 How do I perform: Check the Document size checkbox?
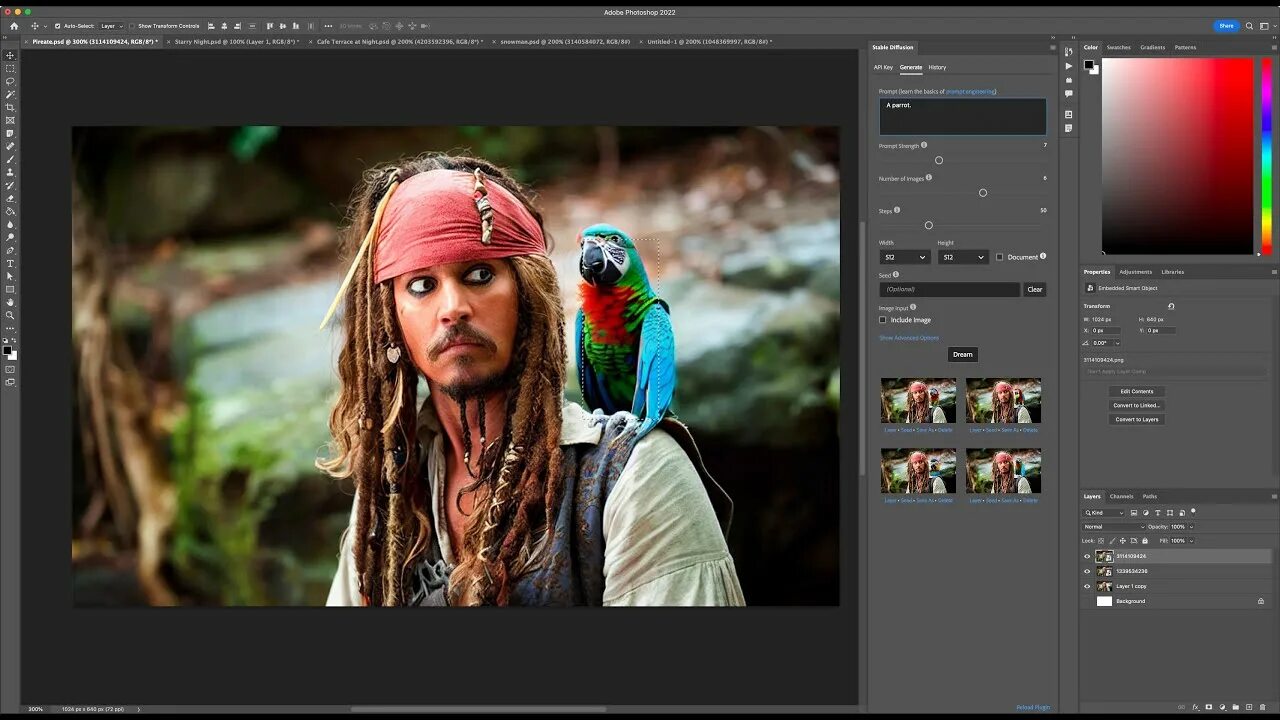click(999, 257)
